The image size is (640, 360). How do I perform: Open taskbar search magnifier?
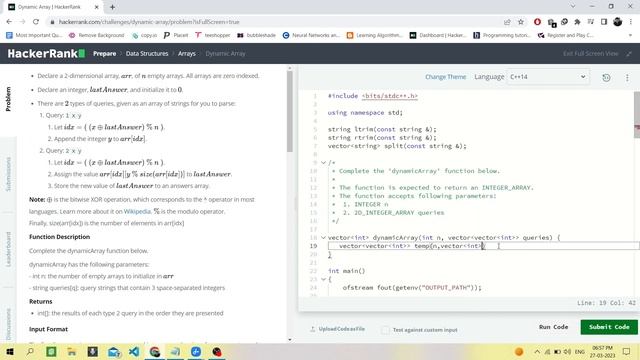30,351
